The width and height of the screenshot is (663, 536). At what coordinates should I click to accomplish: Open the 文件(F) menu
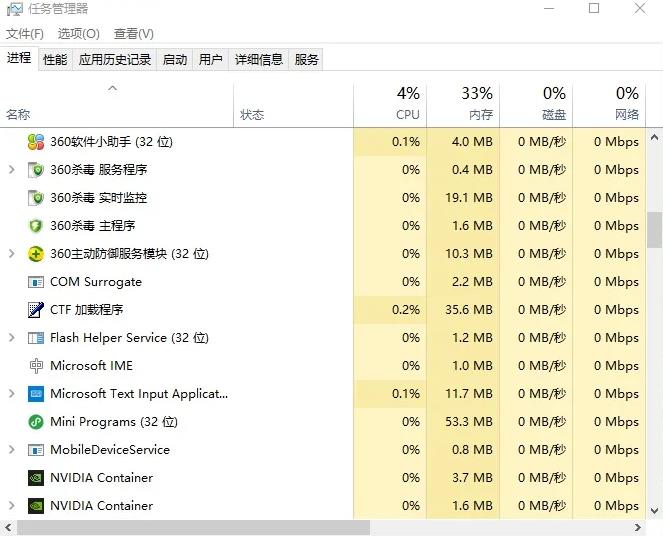coord(25,34)
